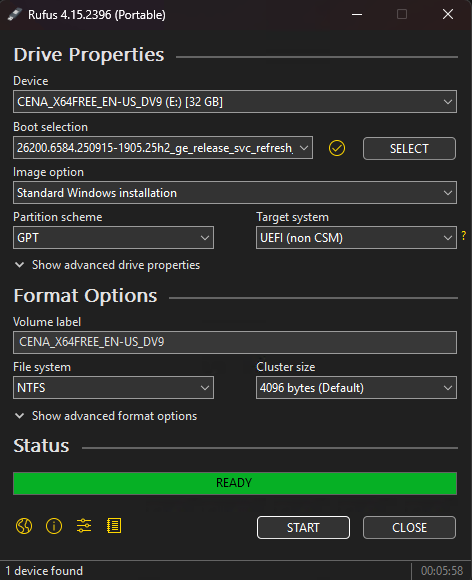472x580 pixels.
Task: Open the Image option dropdown
Action: tap(235, 192)
